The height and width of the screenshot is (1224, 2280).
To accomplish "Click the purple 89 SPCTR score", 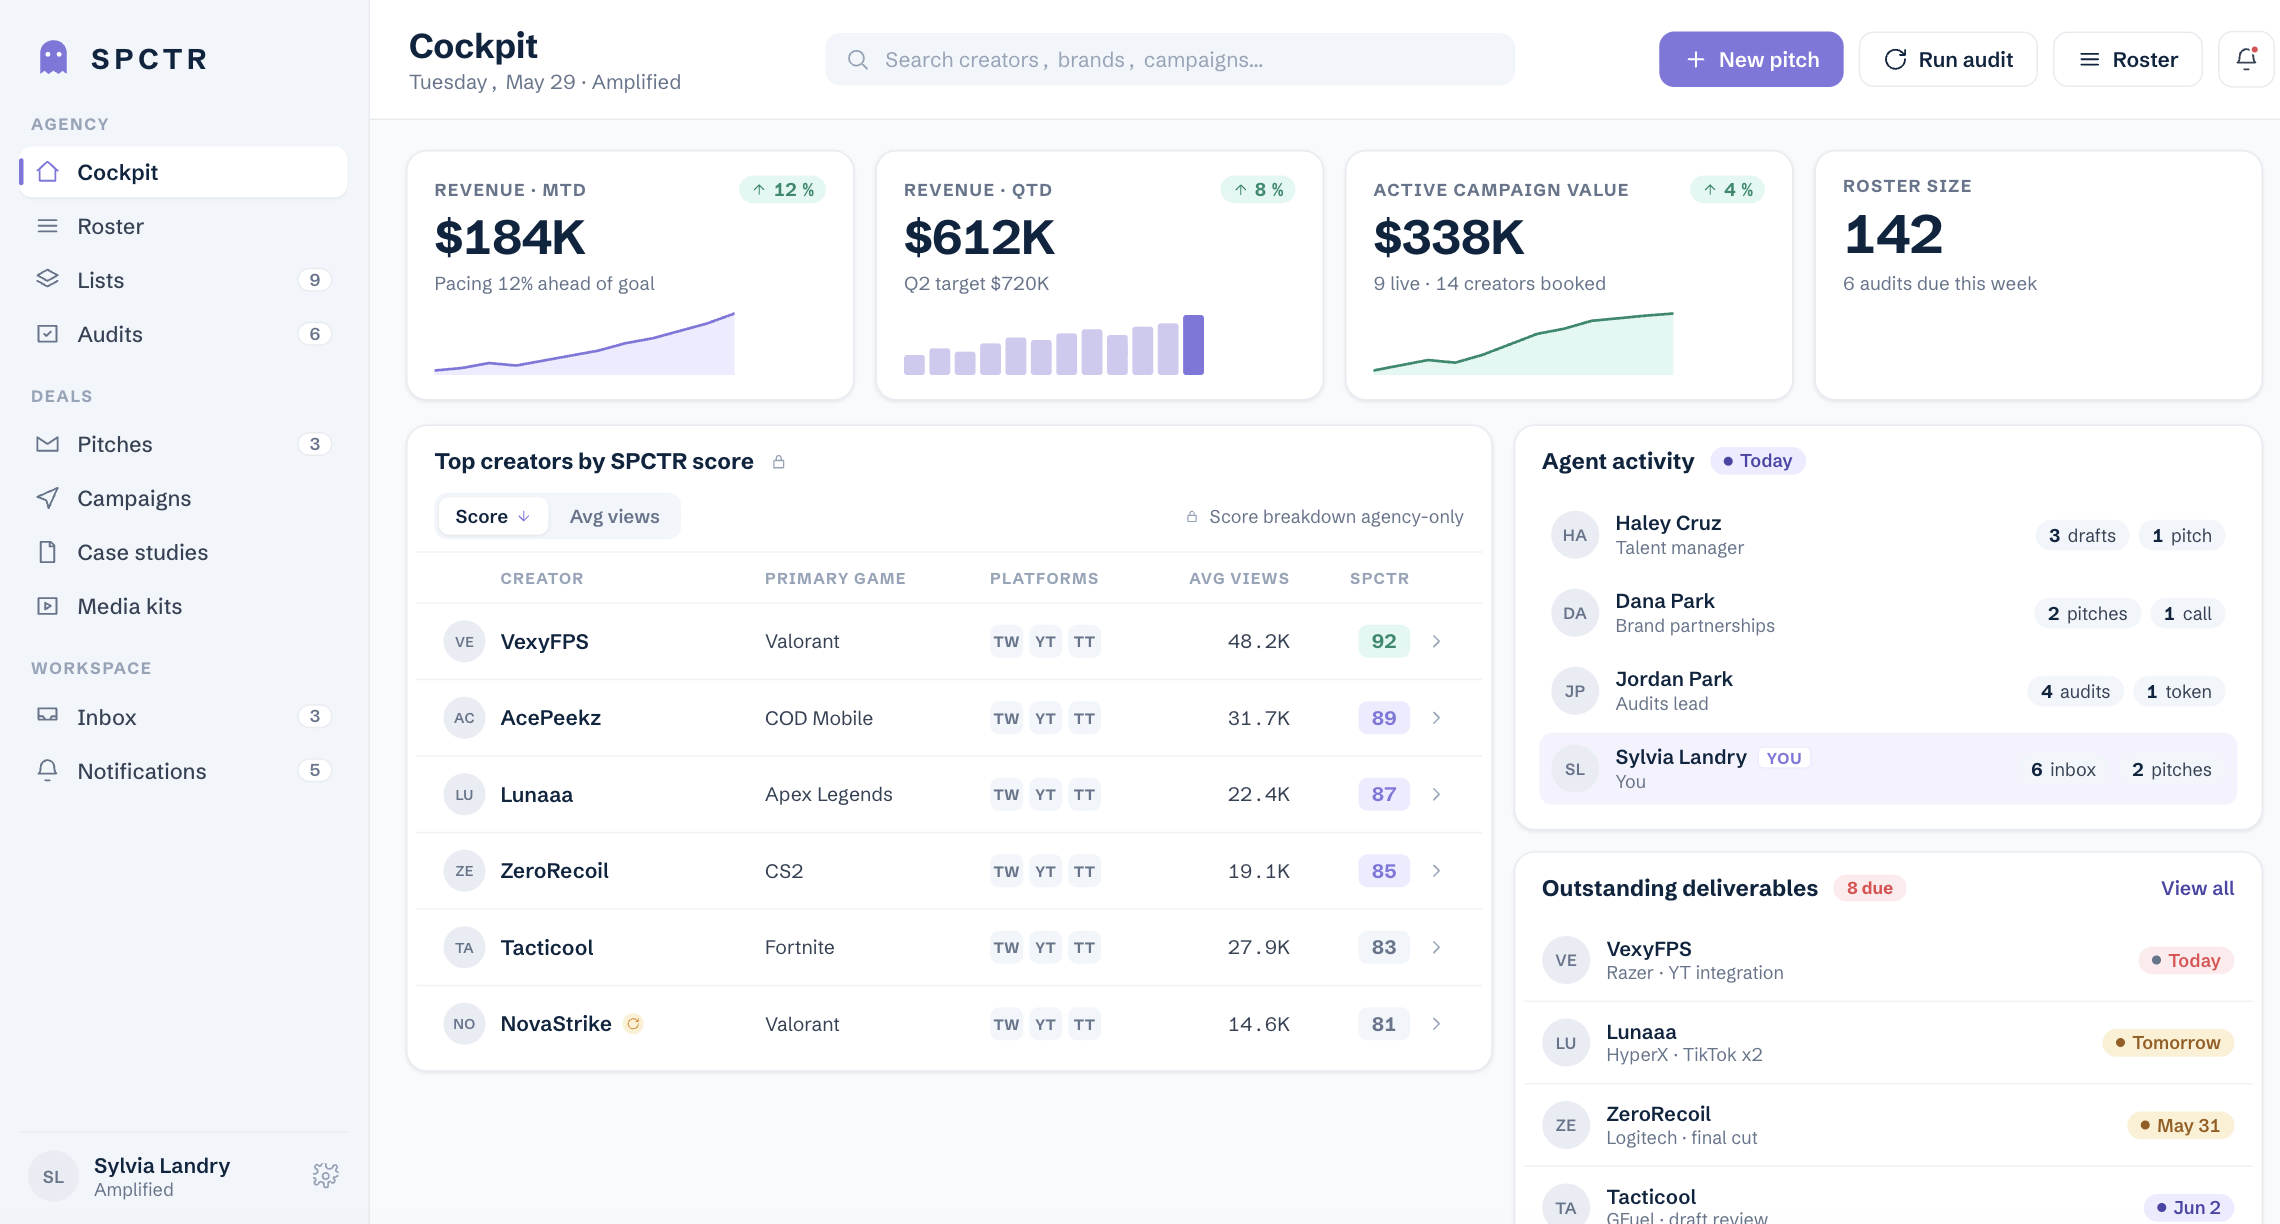I will pos(1384,718).
